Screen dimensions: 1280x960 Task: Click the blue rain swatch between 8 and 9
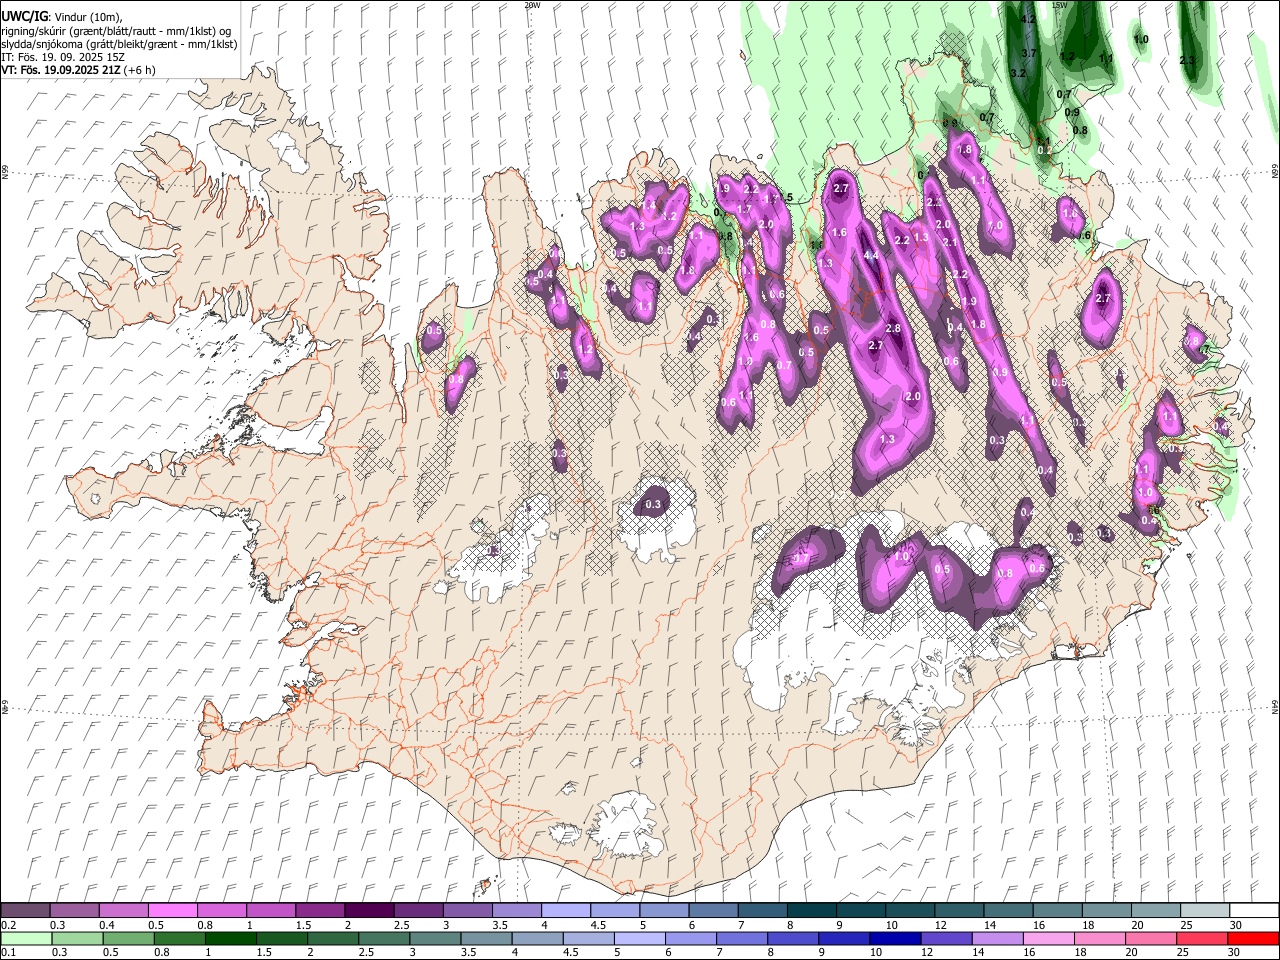click(x=794, y=938)
